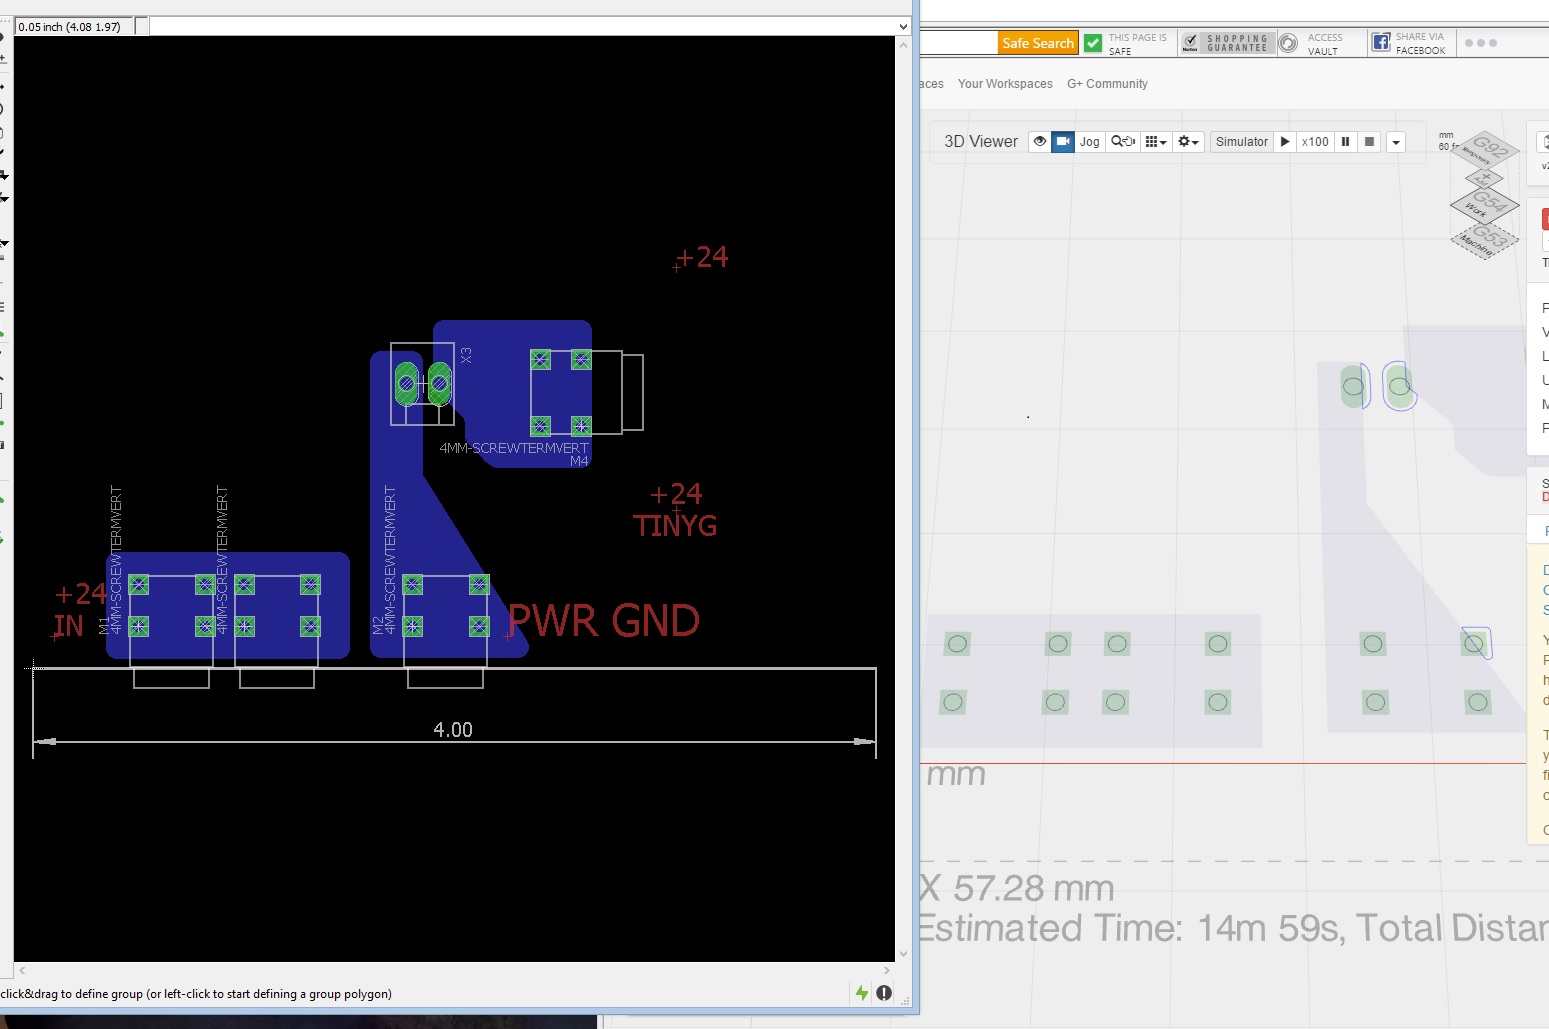Image resolution: width=1549 pixels, height=1029 pixels.
Task: Click the Access Vault icon
Action: (x=1289, y=43)
